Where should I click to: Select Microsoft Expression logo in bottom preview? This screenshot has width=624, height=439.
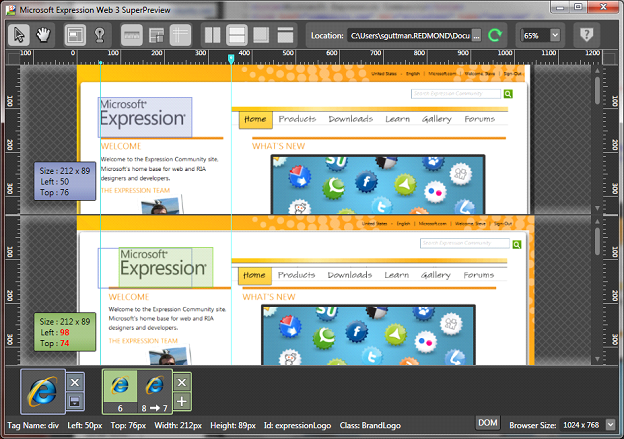166,267
